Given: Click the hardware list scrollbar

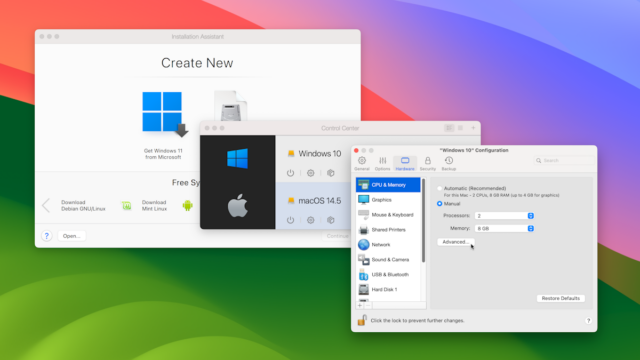Looking at the screenshot, I should click(x=423, y=220).
